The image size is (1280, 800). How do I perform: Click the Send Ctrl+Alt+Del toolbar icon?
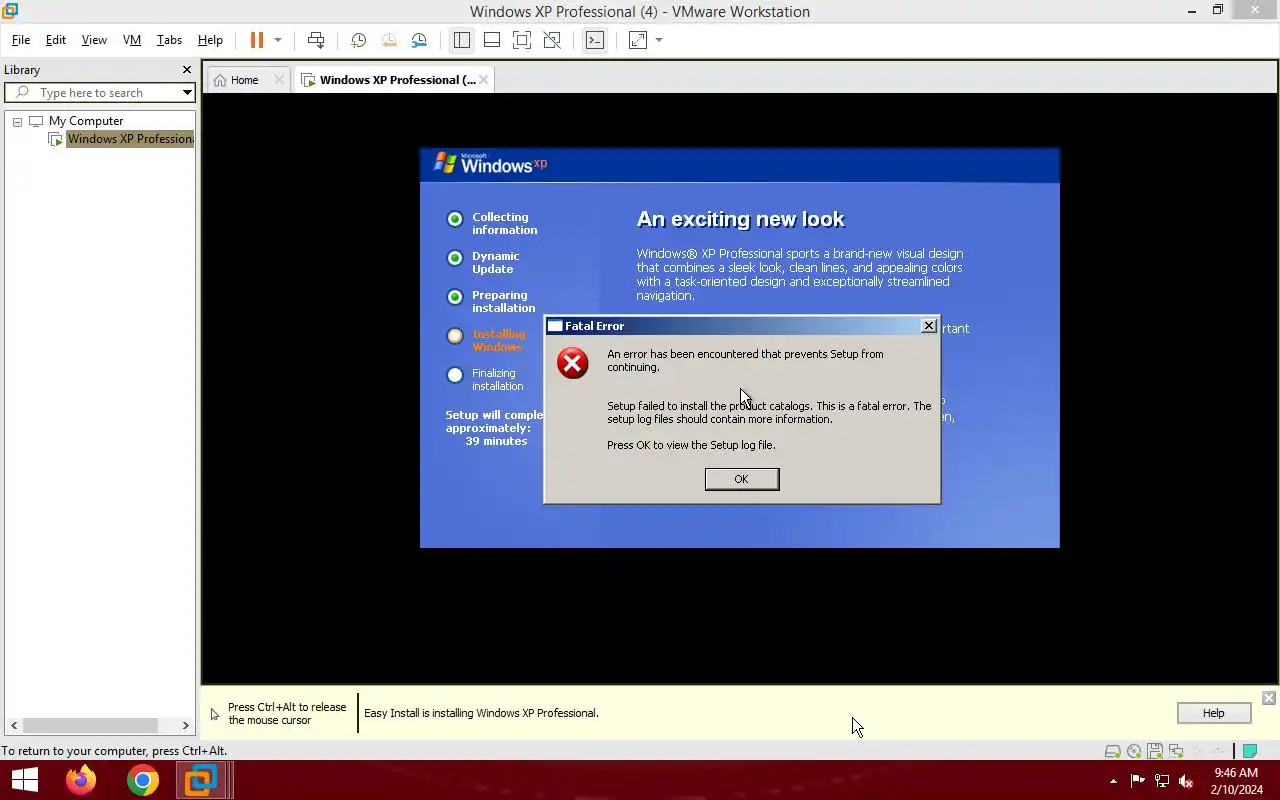(316, 40)
